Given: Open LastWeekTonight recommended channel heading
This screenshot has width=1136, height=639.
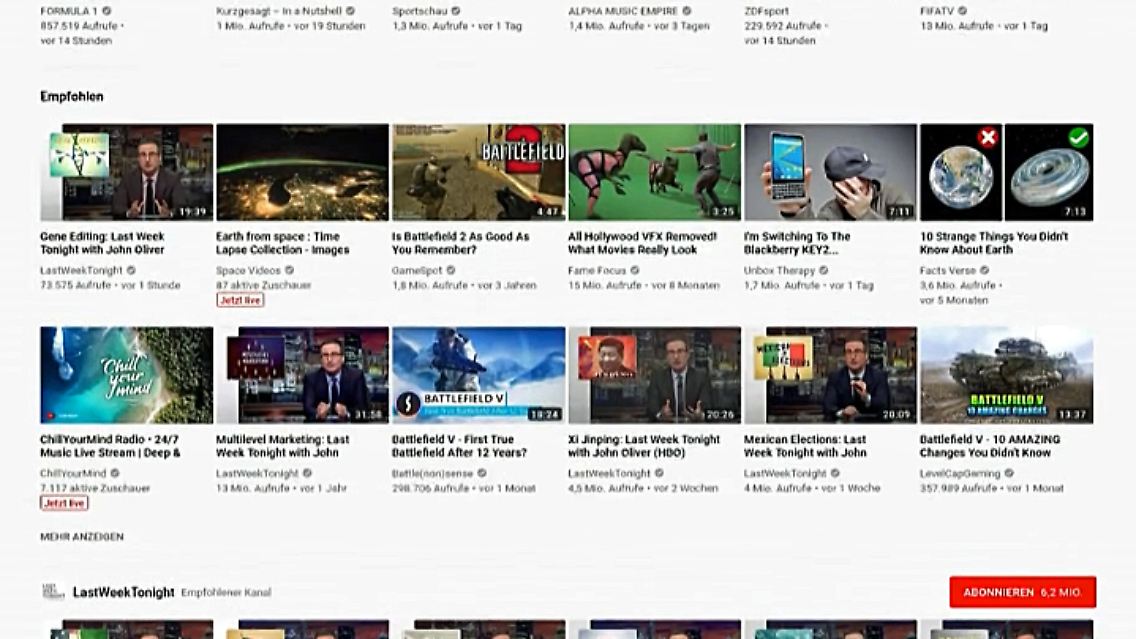Looking at the screenshot, I should (x=123, y=592).
